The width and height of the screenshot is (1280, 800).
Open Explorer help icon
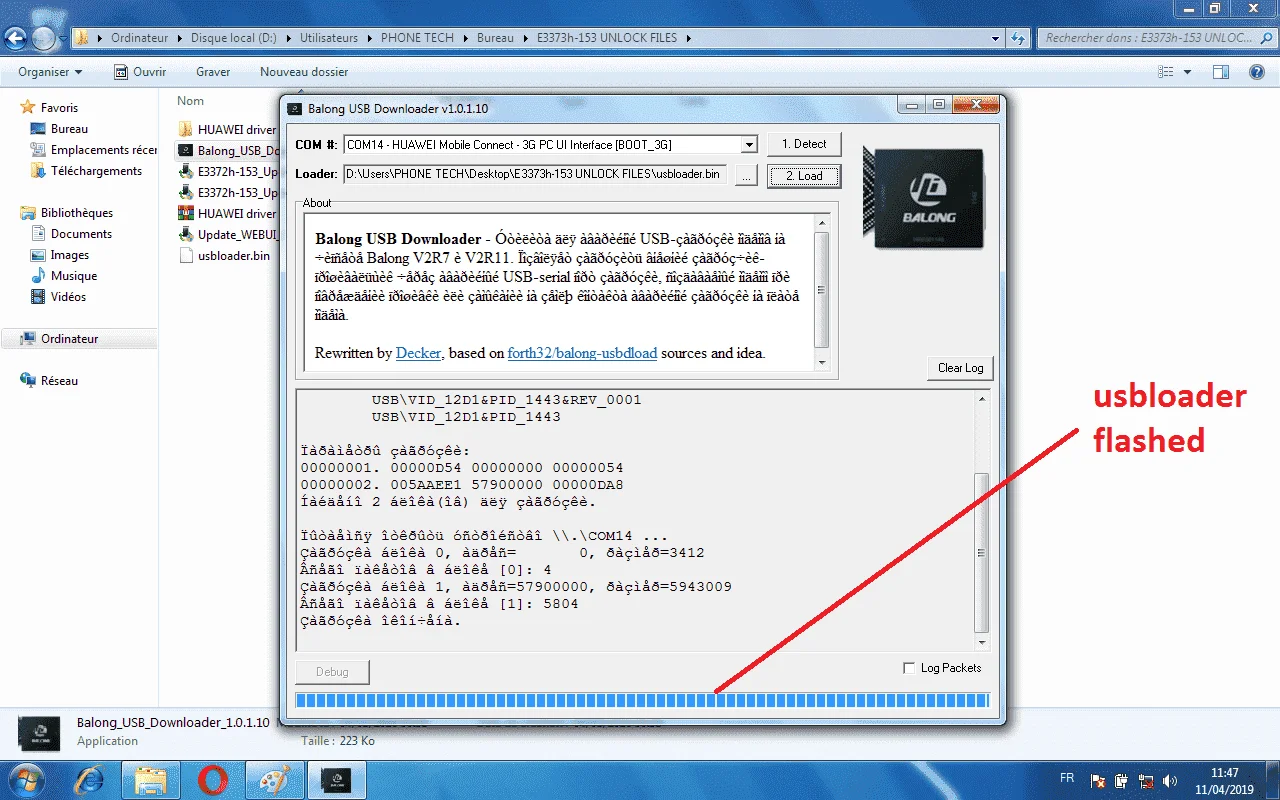coord(1255,72)
